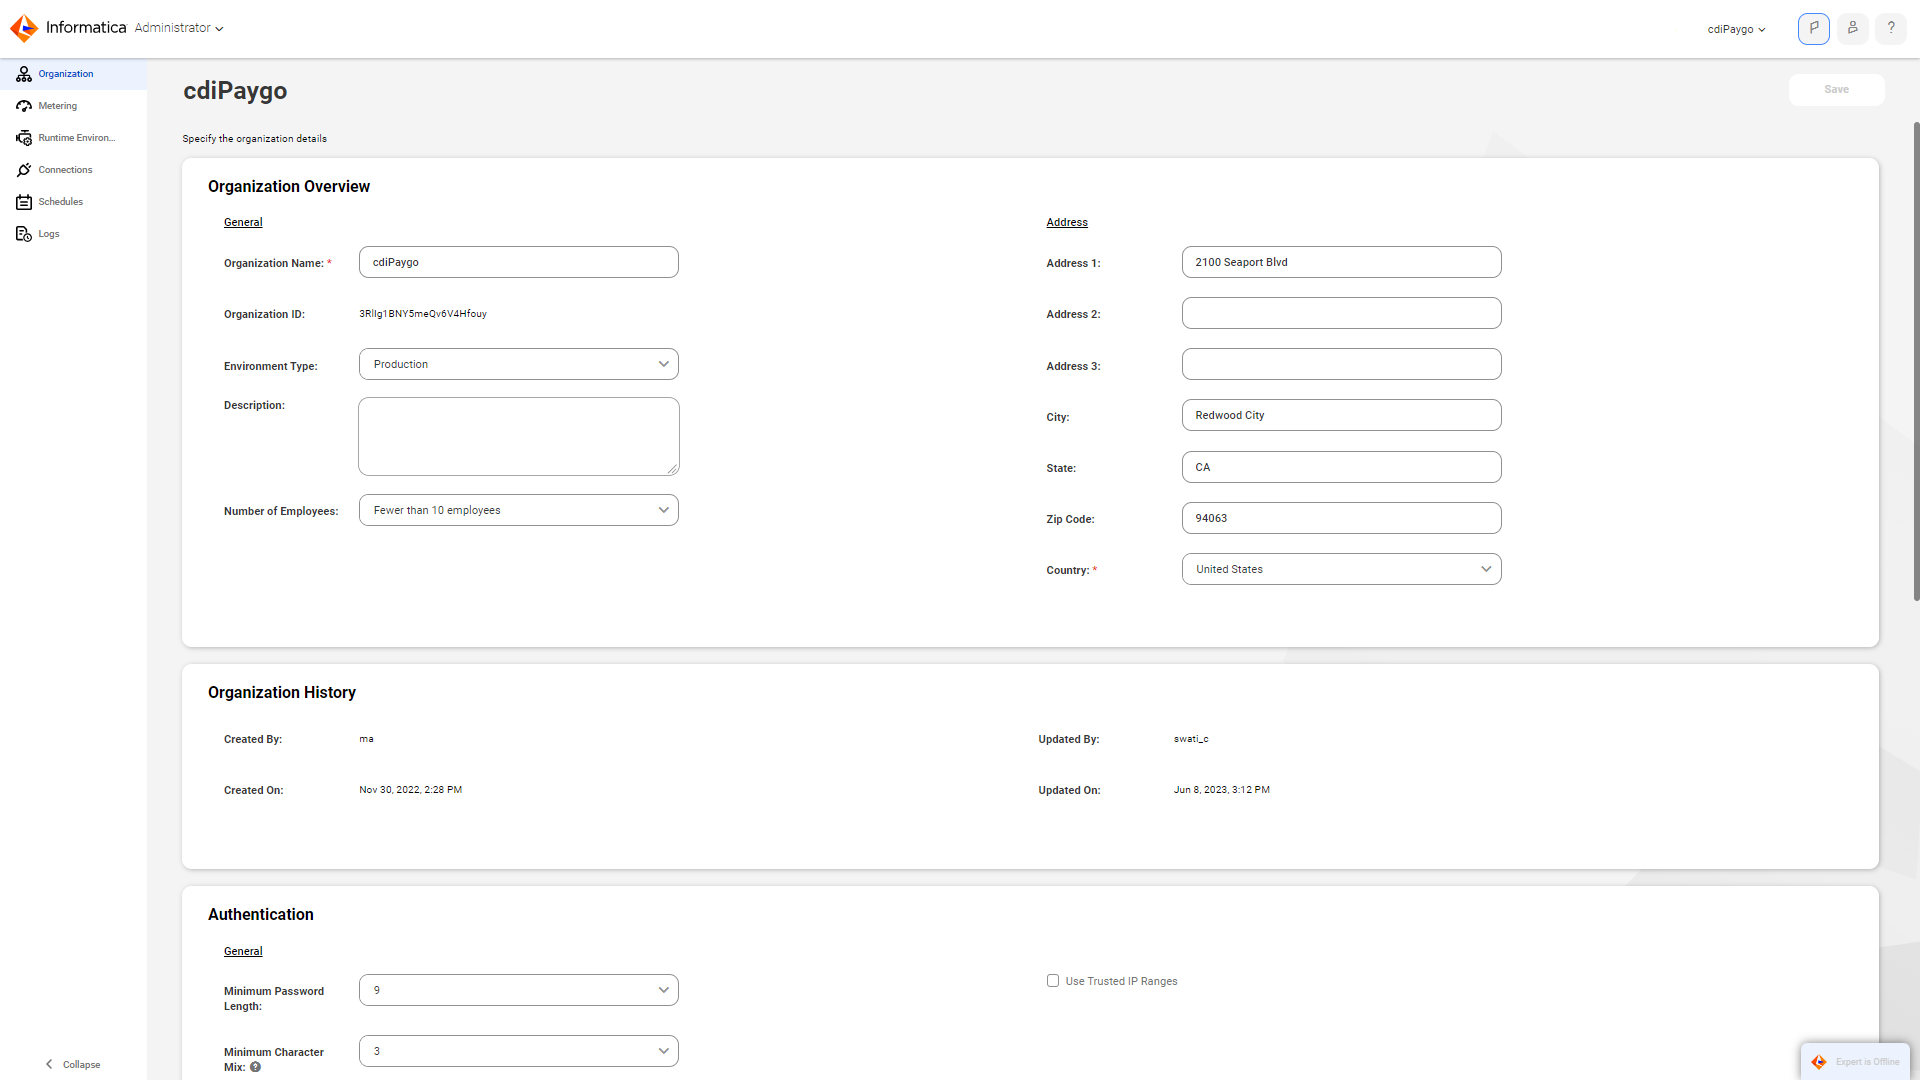Click the City input field
The height and width of the screenshot is (1080, 1920).
[1341, 415]
